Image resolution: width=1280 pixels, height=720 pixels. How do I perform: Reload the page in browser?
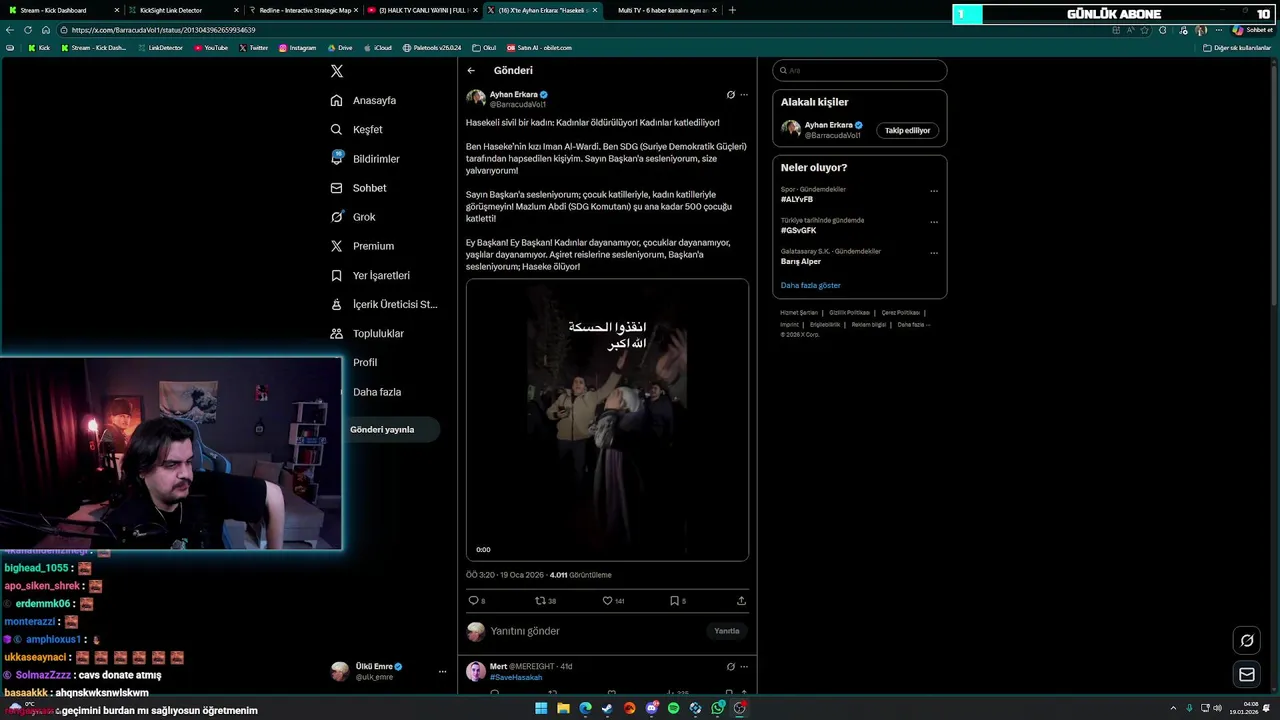point(28,30)
